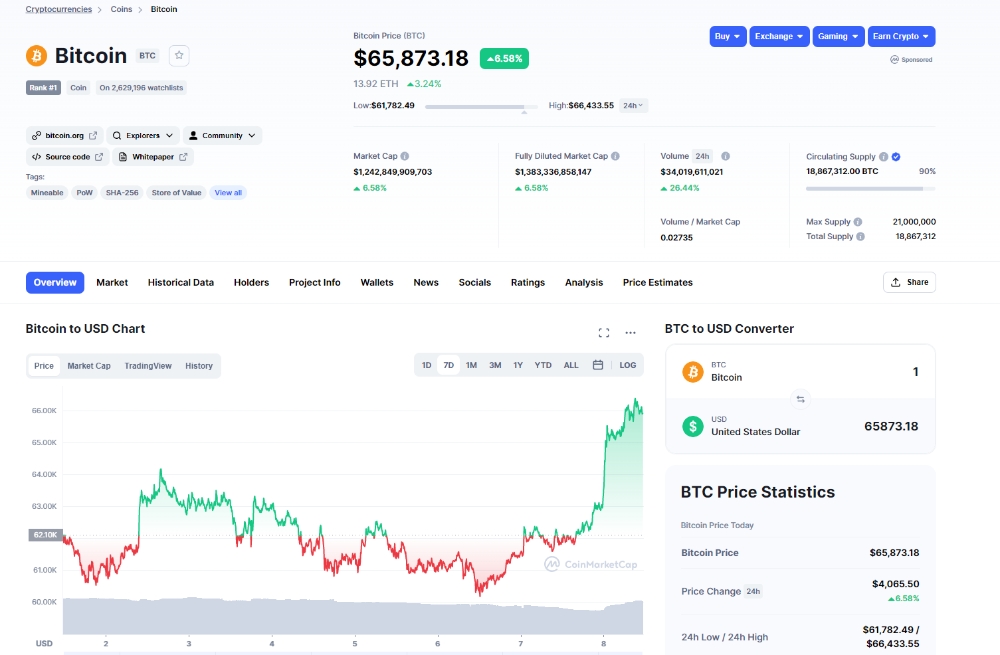Click Market Cap info icon
This screenshot has width=1000, height=655.
[x=405, y=156]
